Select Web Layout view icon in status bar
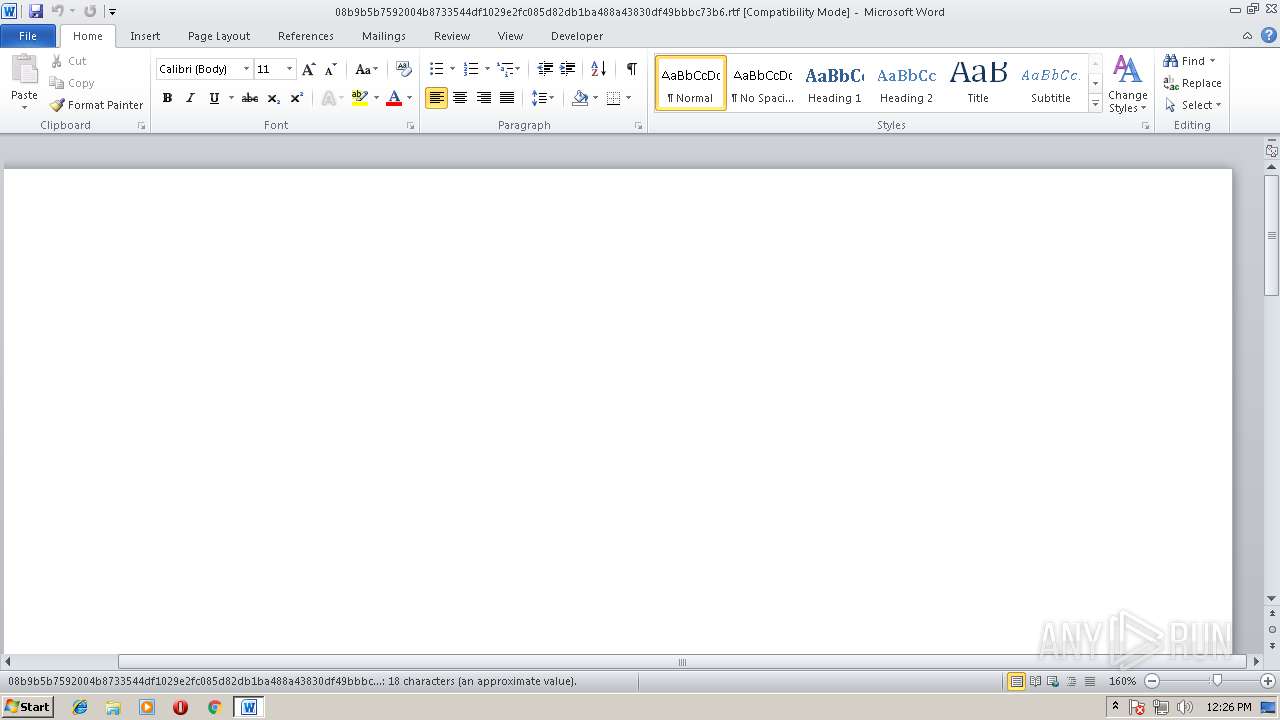The width and height of the screenshot is (1280, 720). pos(1053,681)
